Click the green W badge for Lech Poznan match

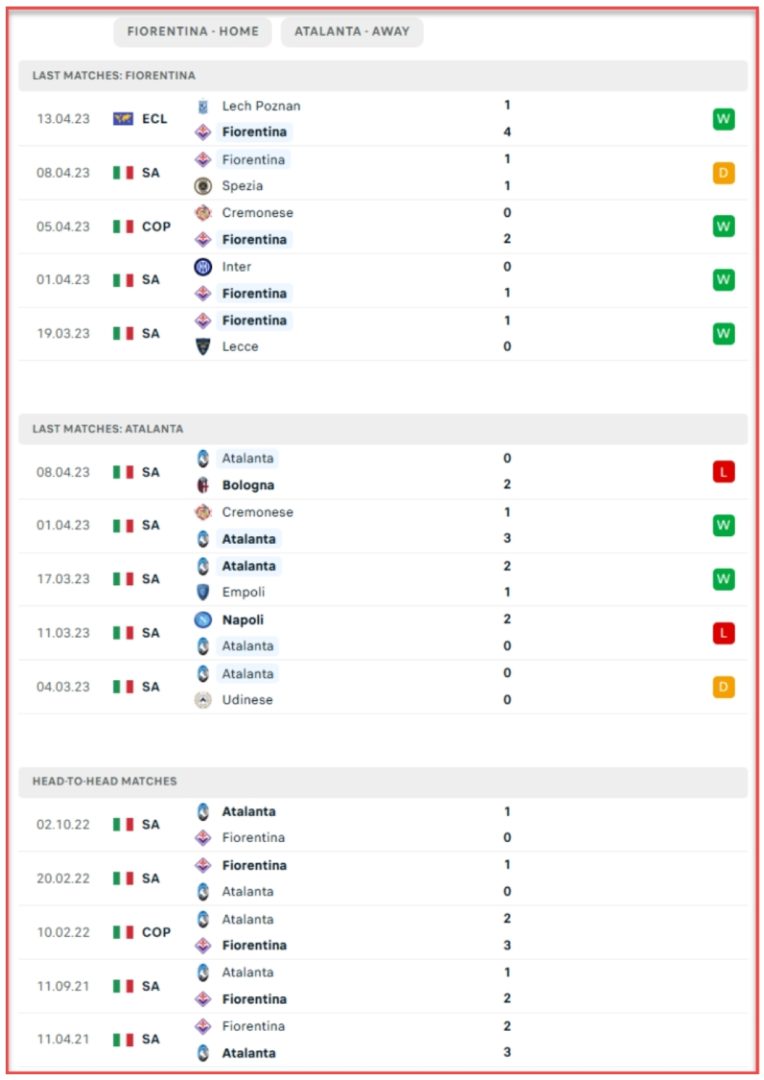[723, 119]
